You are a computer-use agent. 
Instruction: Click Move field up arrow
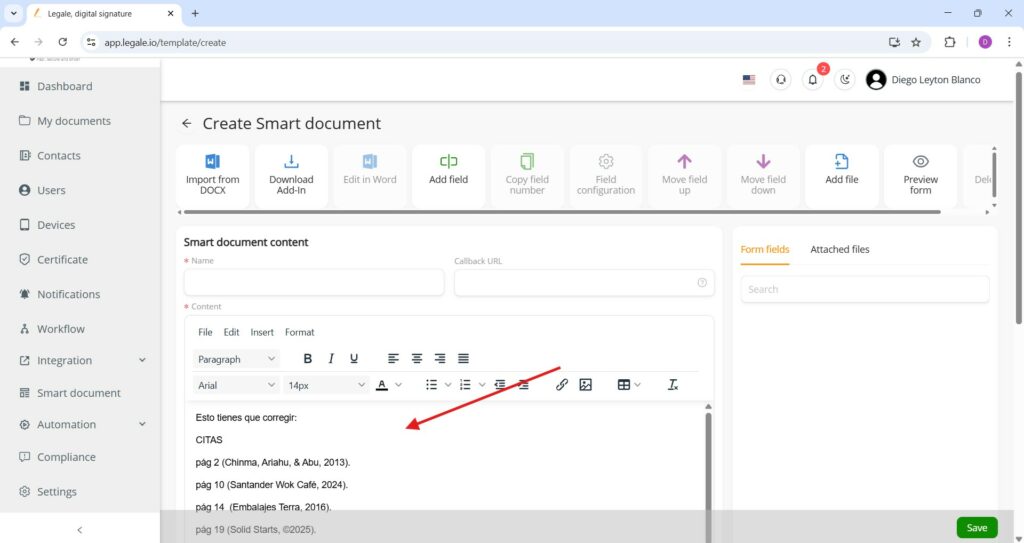pyautogui.click(x=684, y=161)
